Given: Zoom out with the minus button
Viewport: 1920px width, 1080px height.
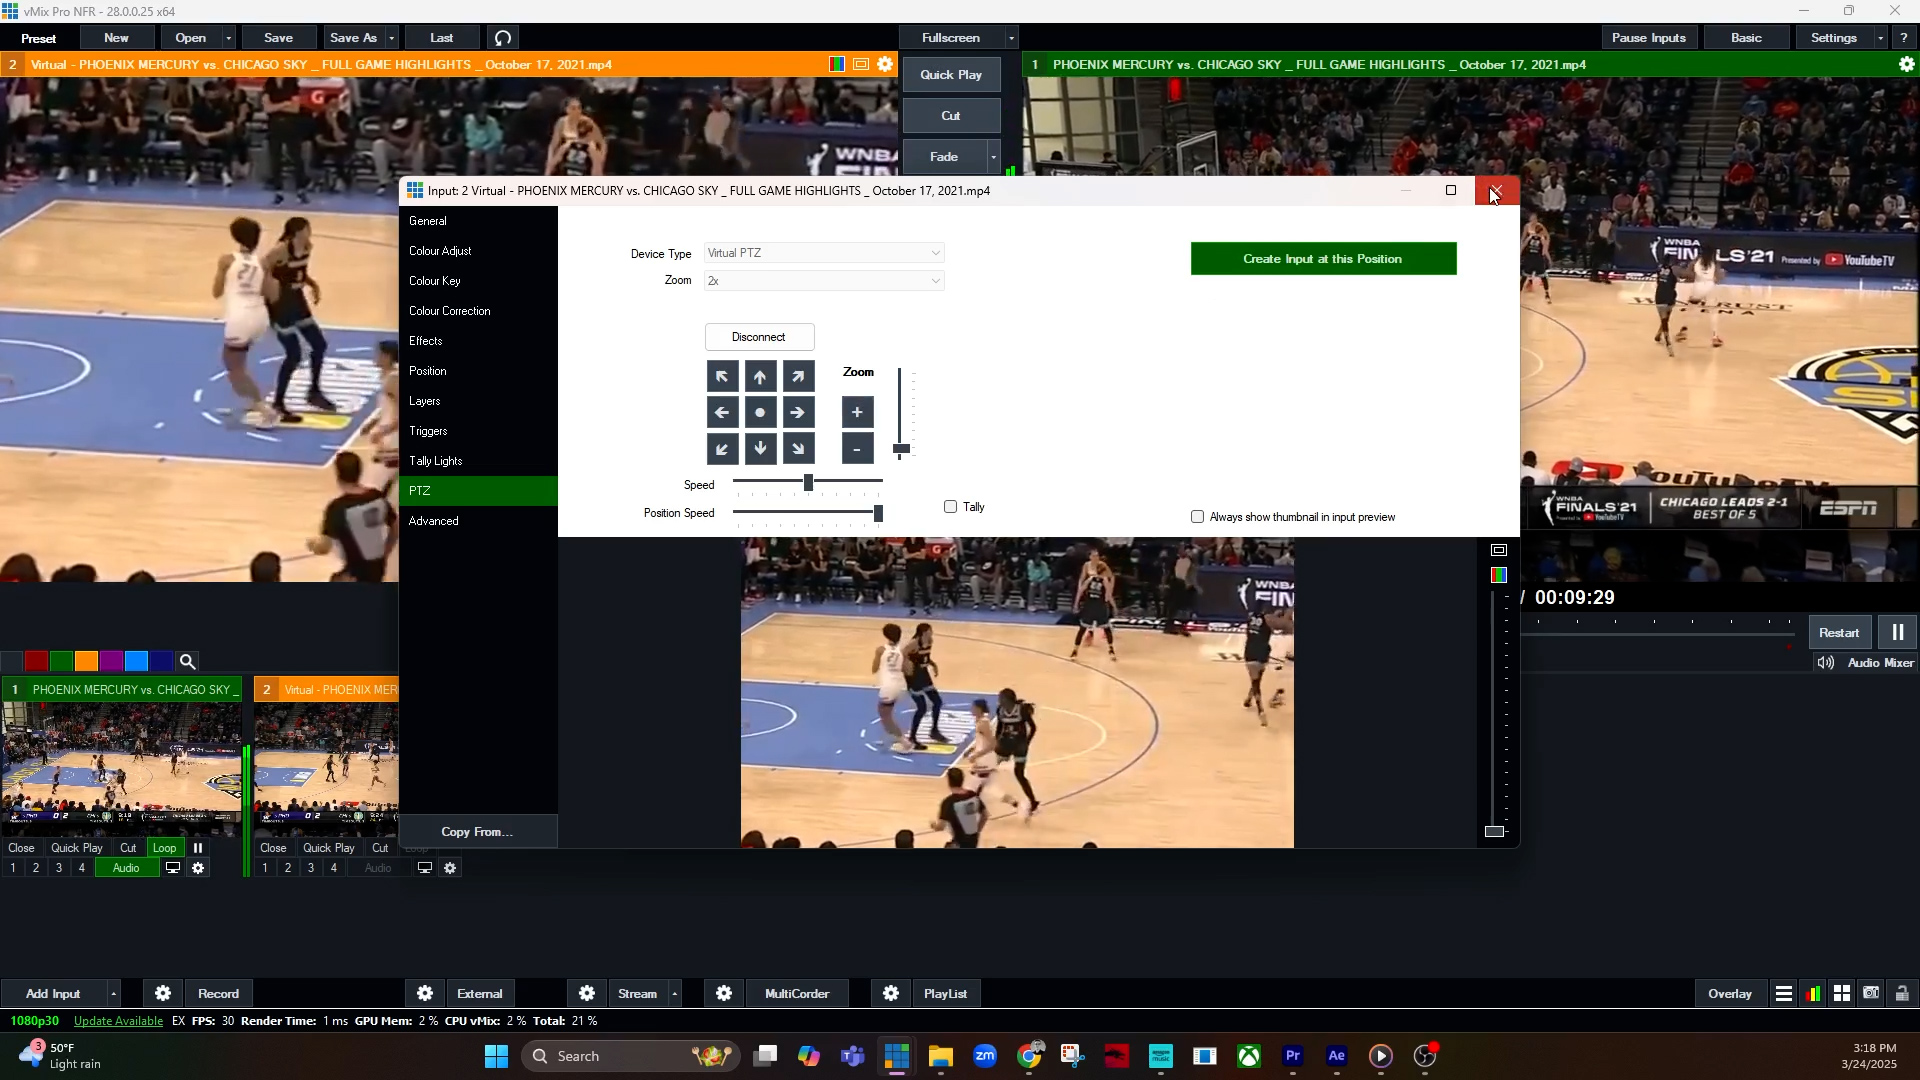Looking at the screenshot, I should point(857,449).
